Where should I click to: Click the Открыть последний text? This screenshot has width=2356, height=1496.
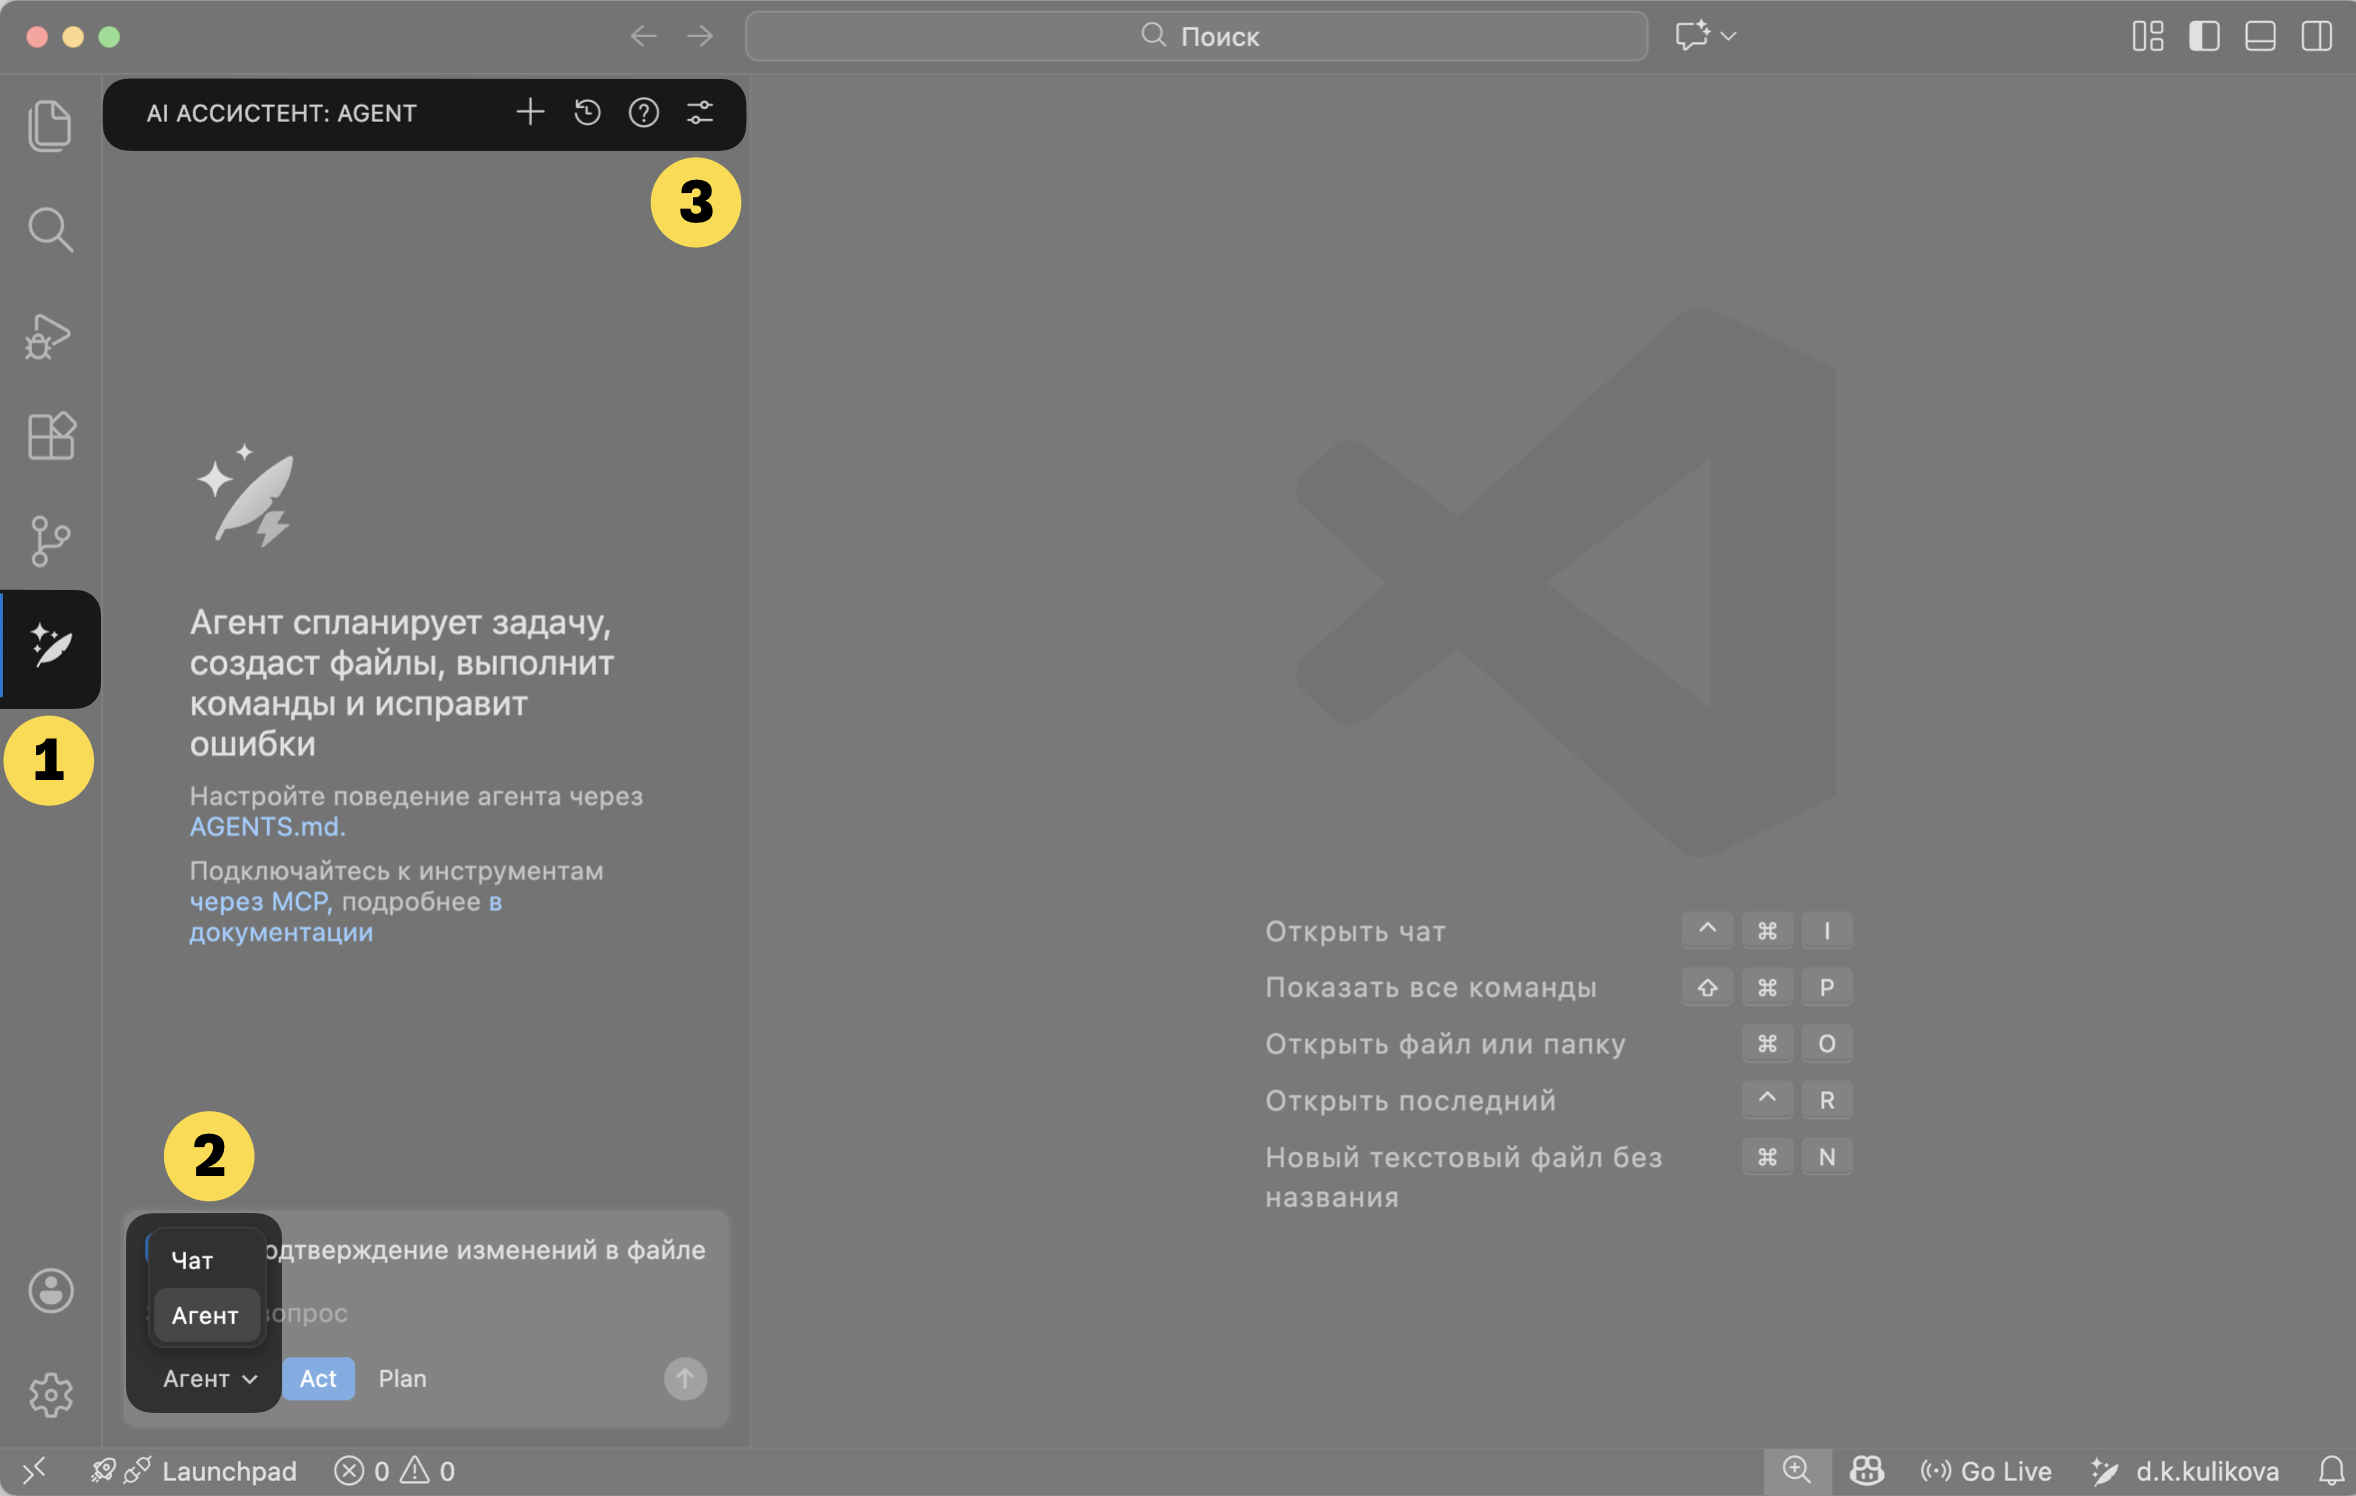1410,1100
